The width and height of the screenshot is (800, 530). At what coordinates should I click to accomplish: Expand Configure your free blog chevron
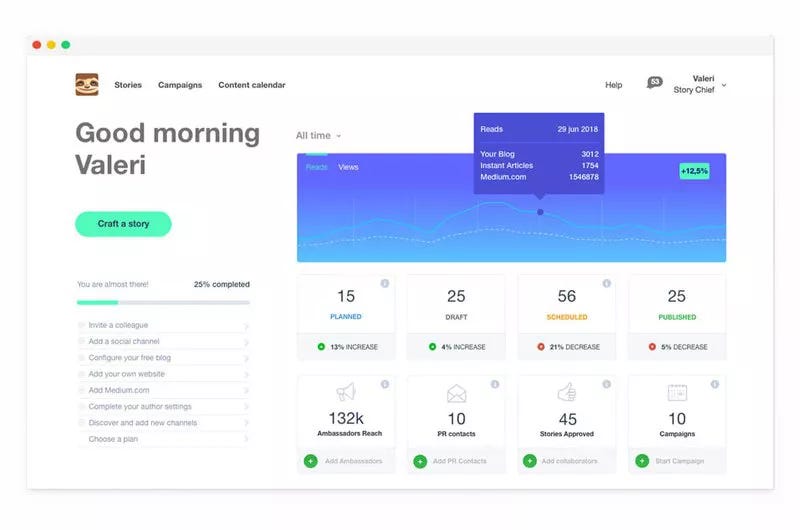pos(246,359)
